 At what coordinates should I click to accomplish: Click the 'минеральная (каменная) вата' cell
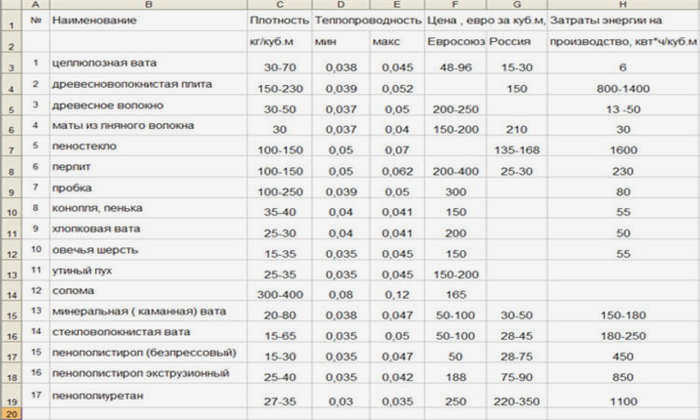pyautogui.click(x=149, y=312)
